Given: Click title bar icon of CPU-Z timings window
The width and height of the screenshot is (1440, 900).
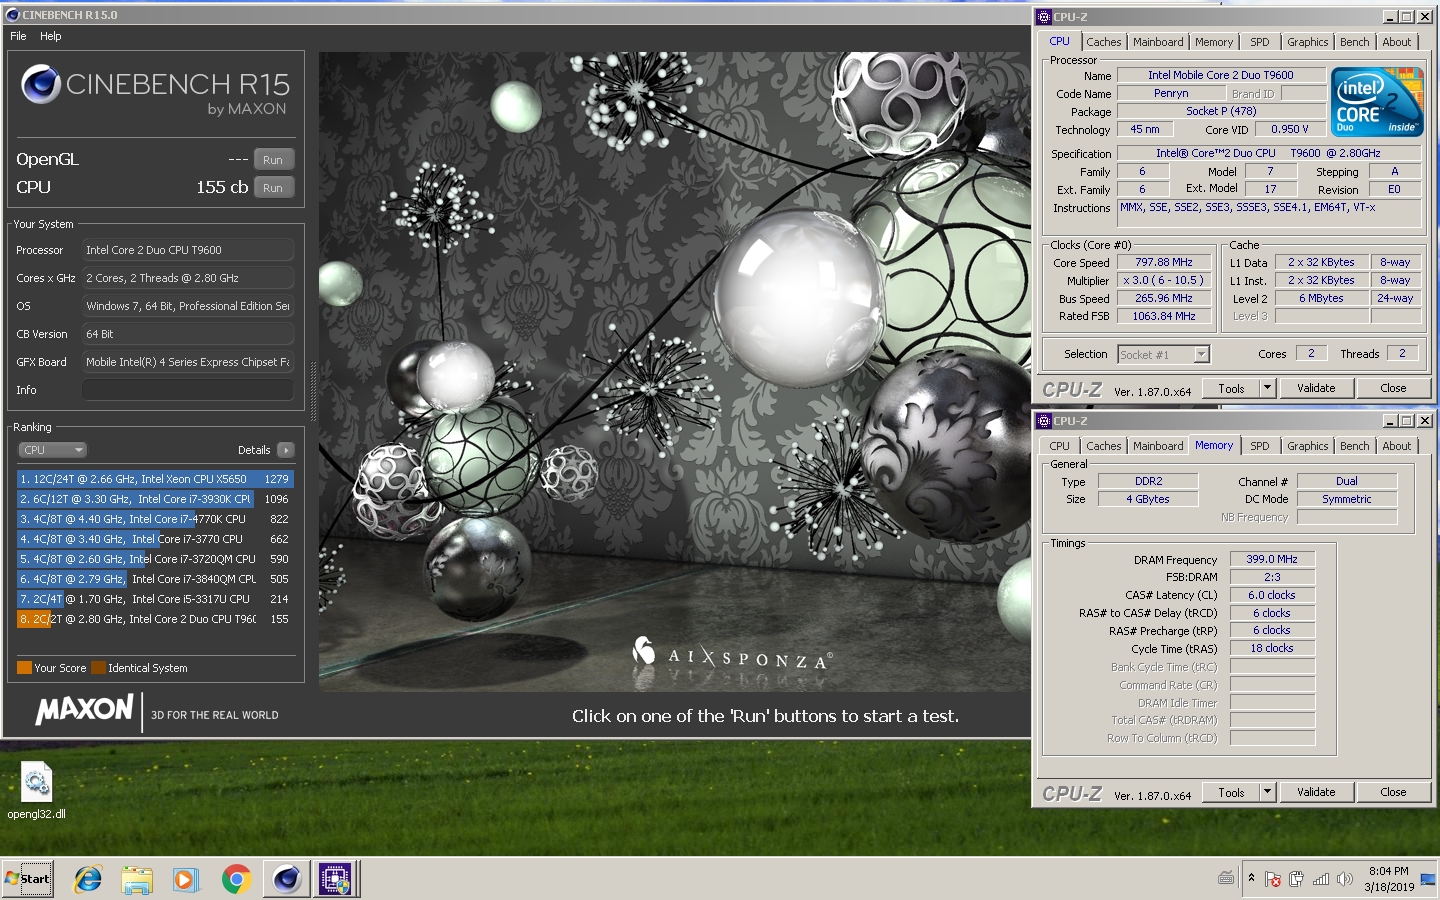Looking at the screenshot, I should click(x=1044, y=421).
